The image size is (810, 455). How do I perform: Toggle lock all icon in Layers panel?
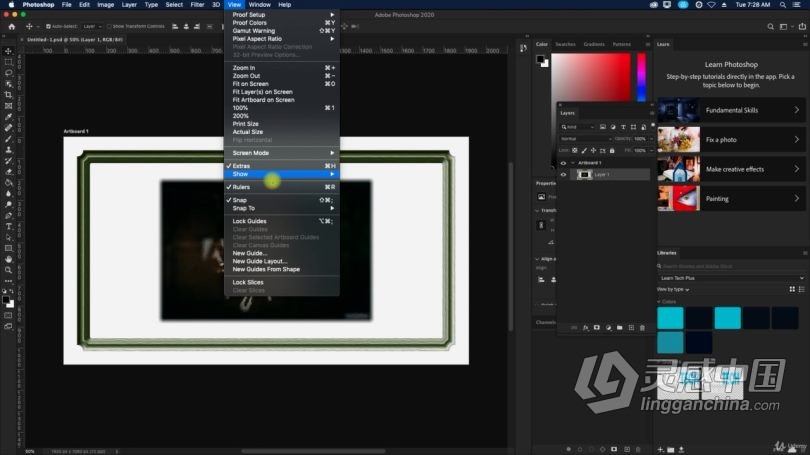click(x=612, y=150)
